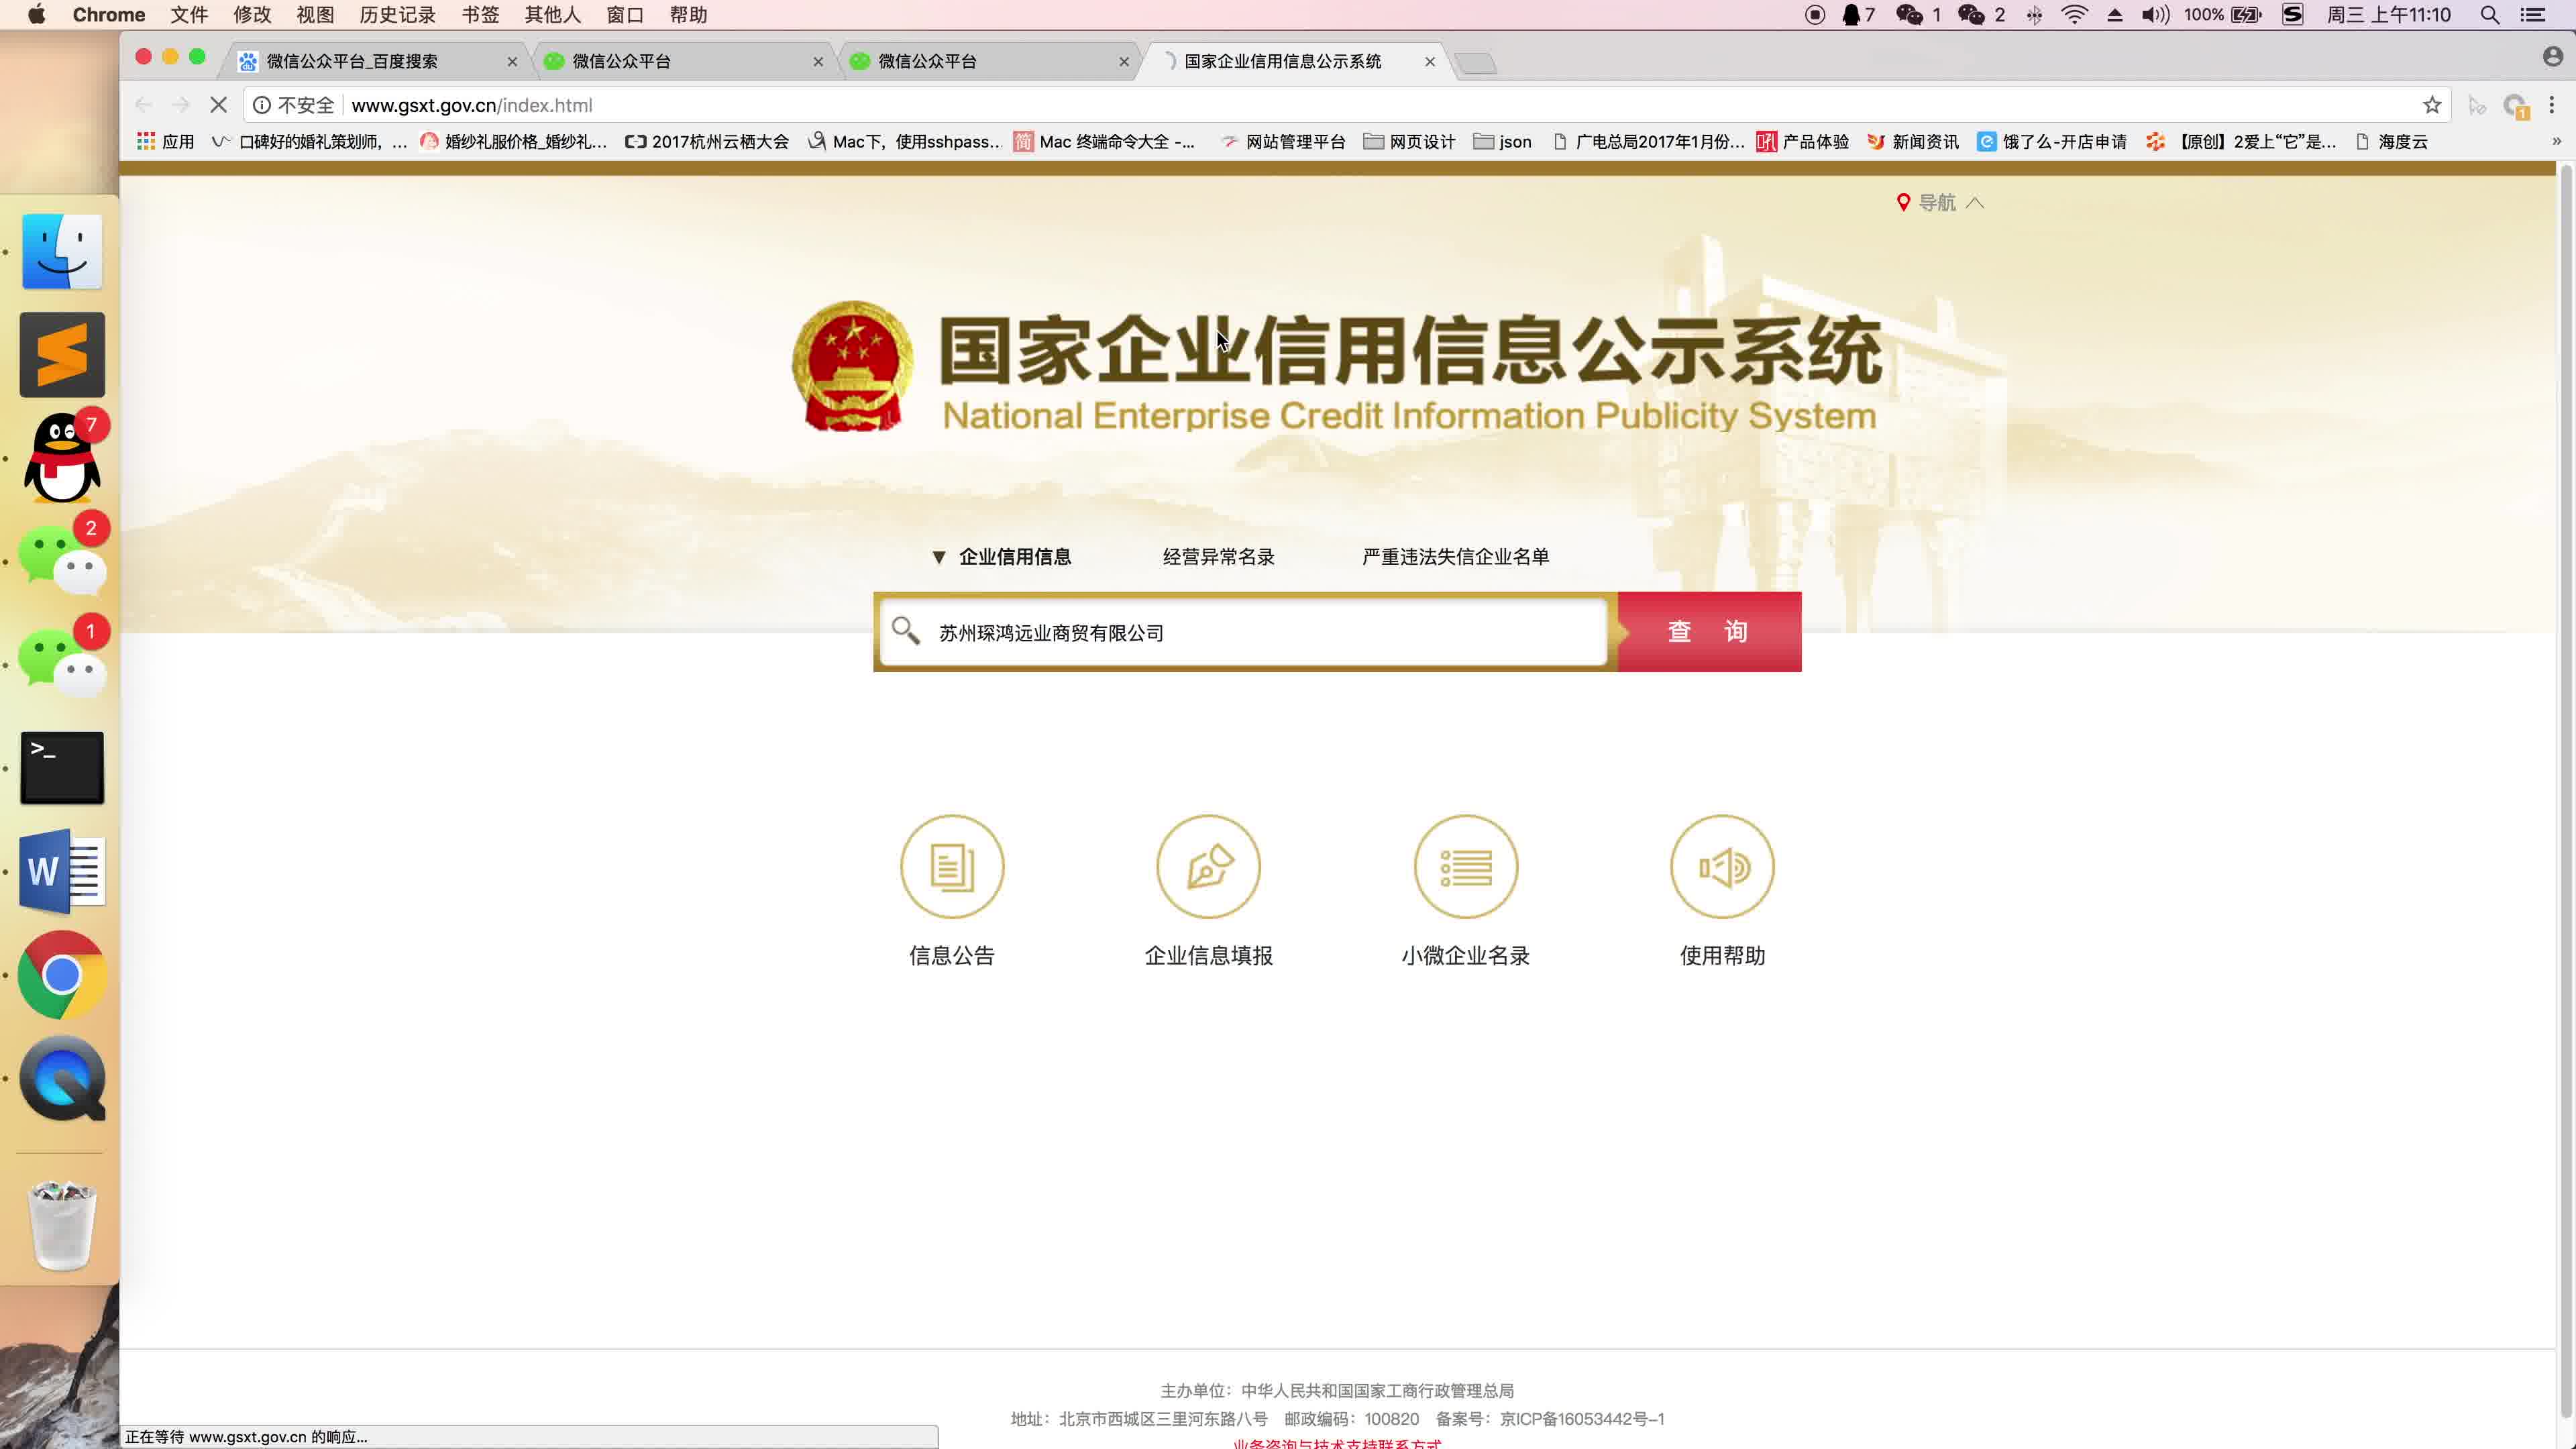Click the Sogou input method icon
Screen dimensions: 2576x1449
pyautogui.click(x=2292, y=15)
